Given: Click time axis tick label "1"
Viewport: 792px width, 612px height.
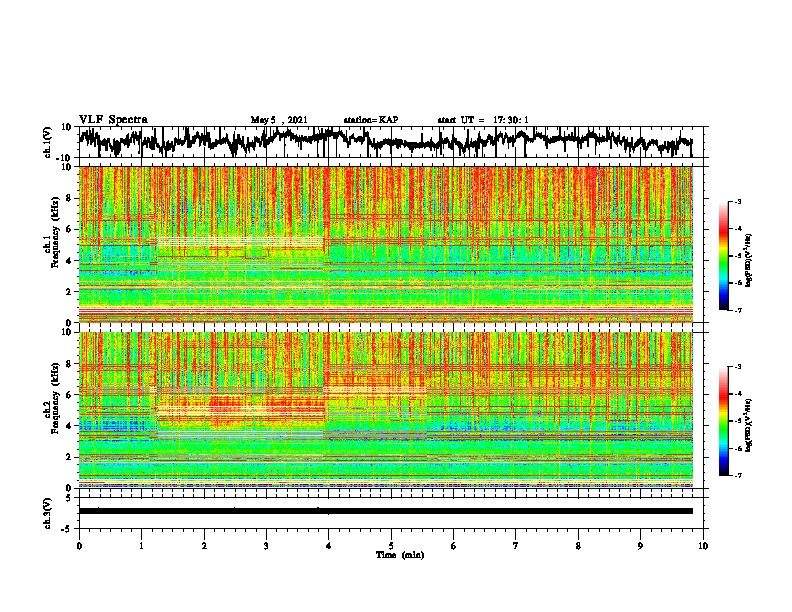Looking at the screenshot, I should pyautogui.click(x=141, y=546).
